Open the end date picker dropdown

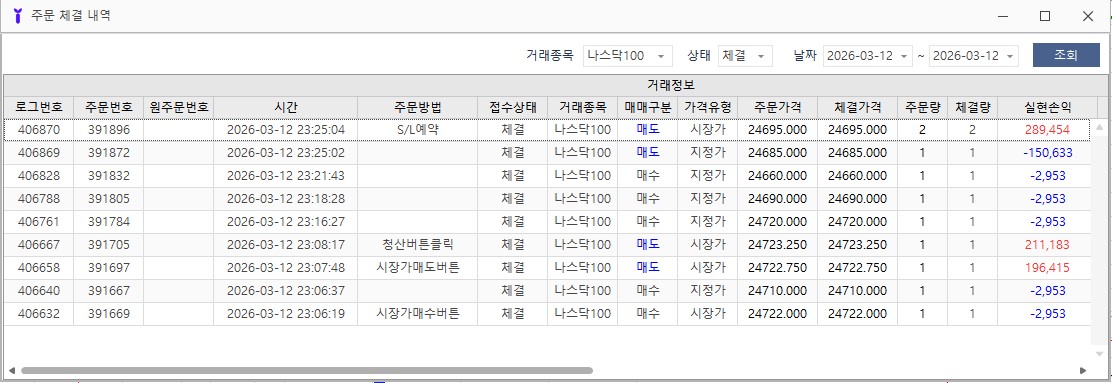pos(1009,55)
